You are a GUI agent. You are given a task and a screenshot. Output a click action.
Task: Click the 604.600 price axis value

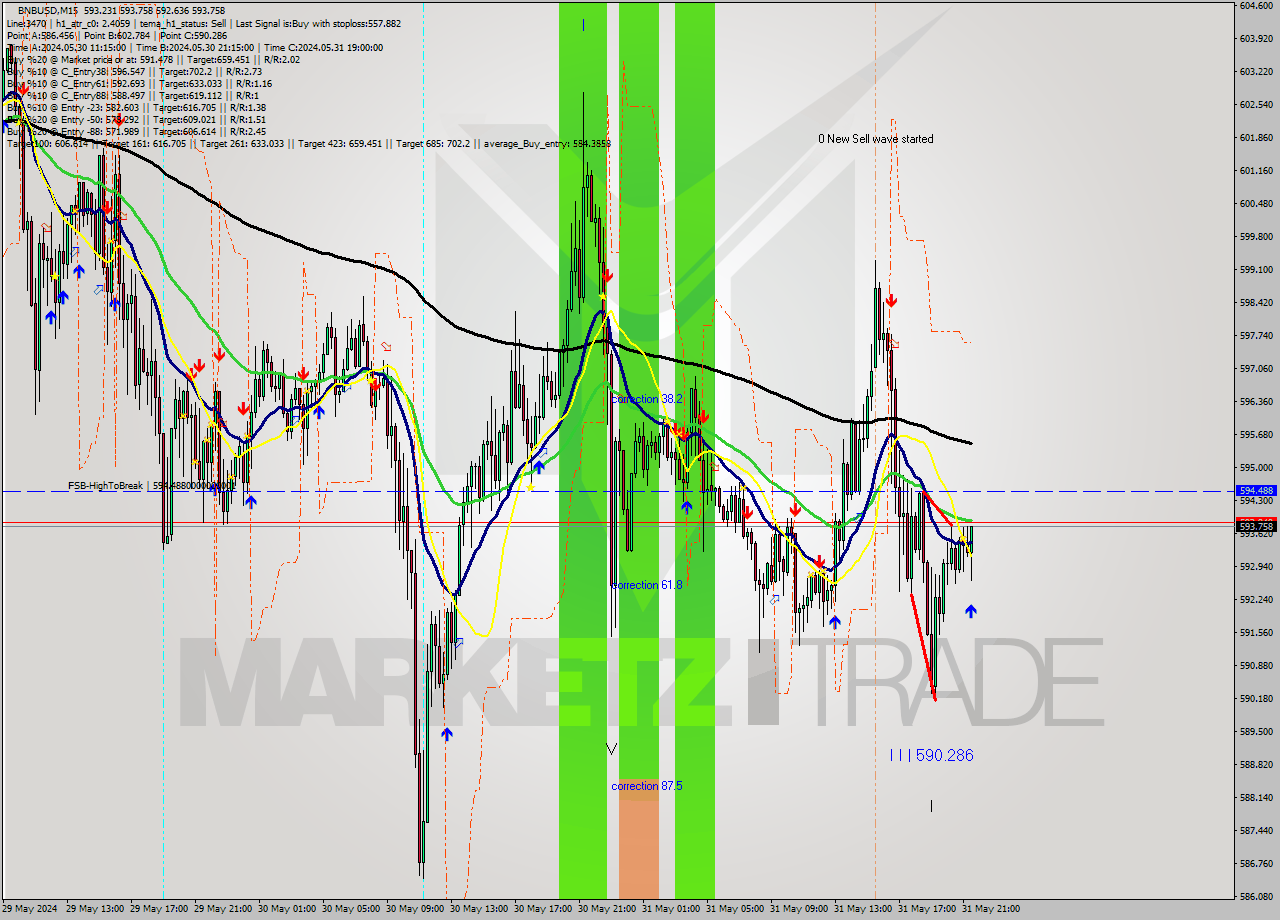click(1255, 6)
